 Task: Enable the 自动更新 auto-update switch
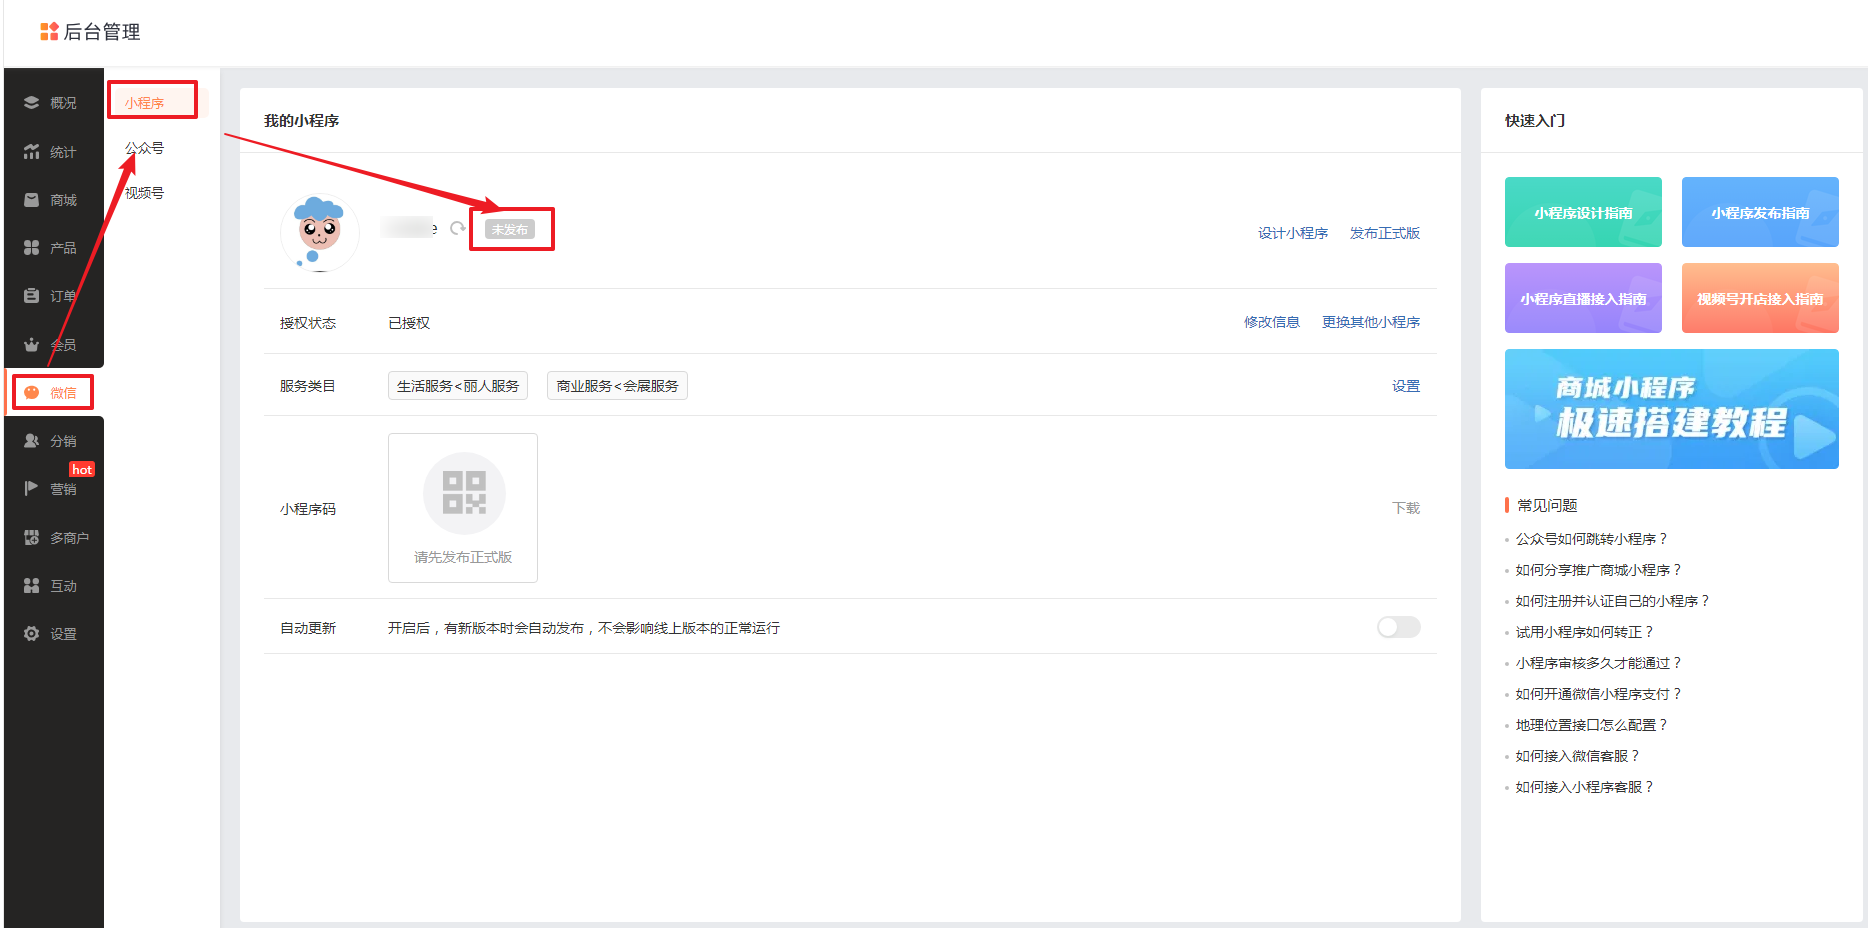pyautogui.click(x=1398, y=627)
